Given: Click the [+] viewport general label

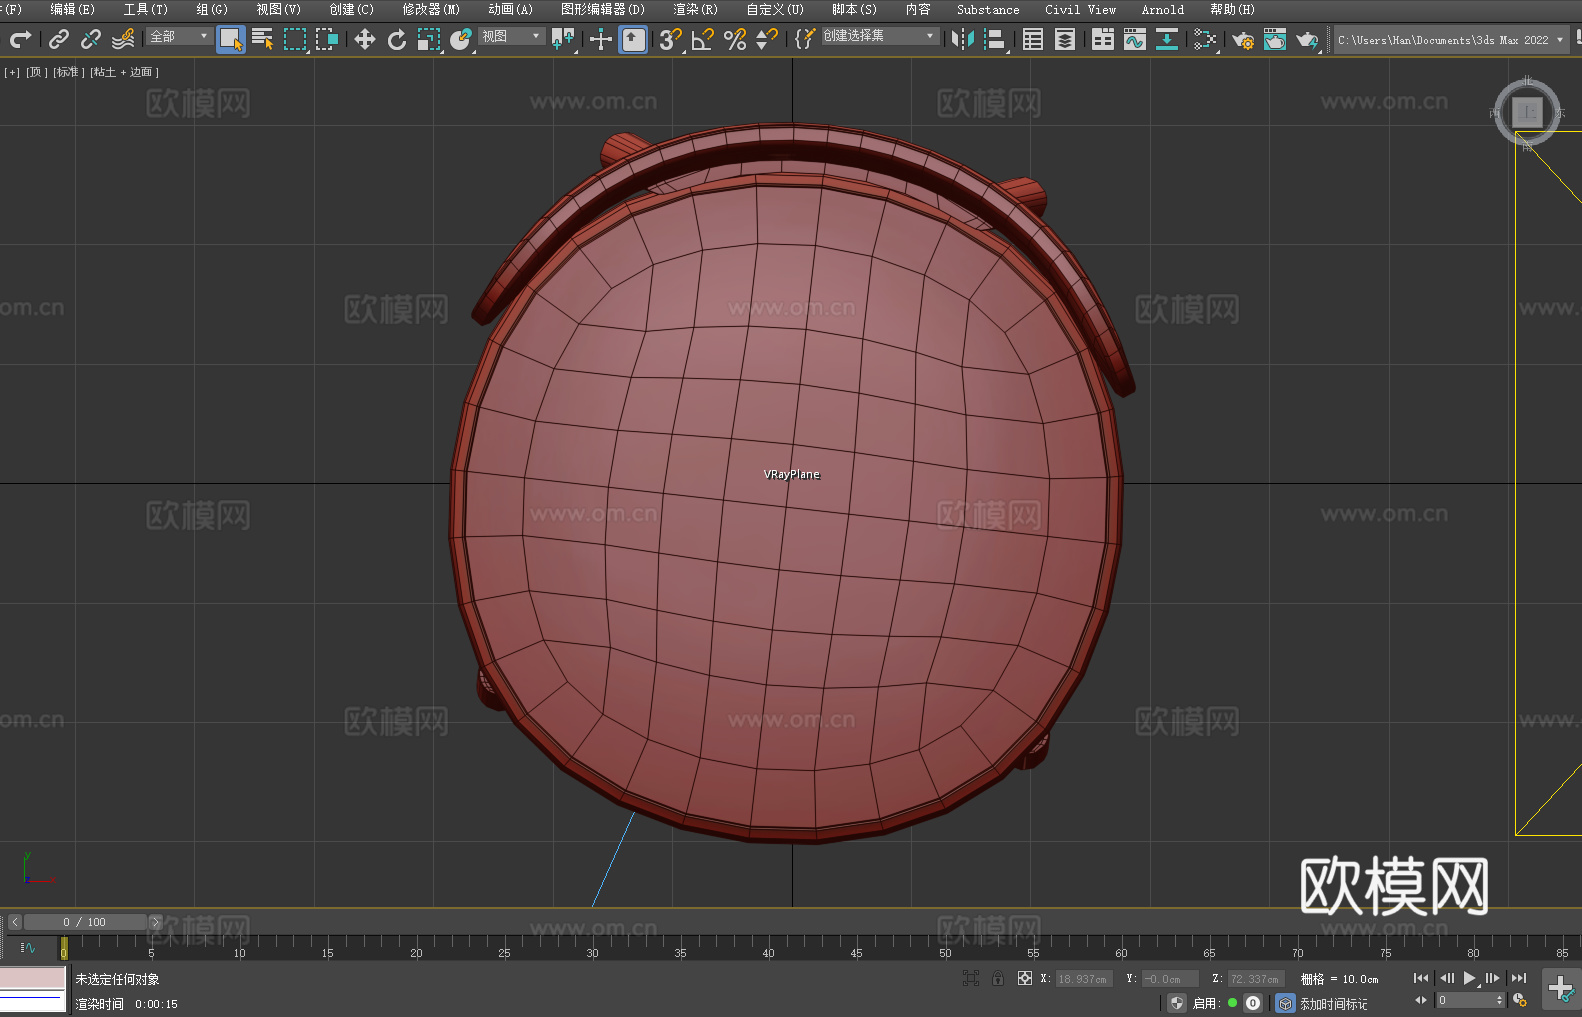Looking at the screenshot, I should (12, 72).
